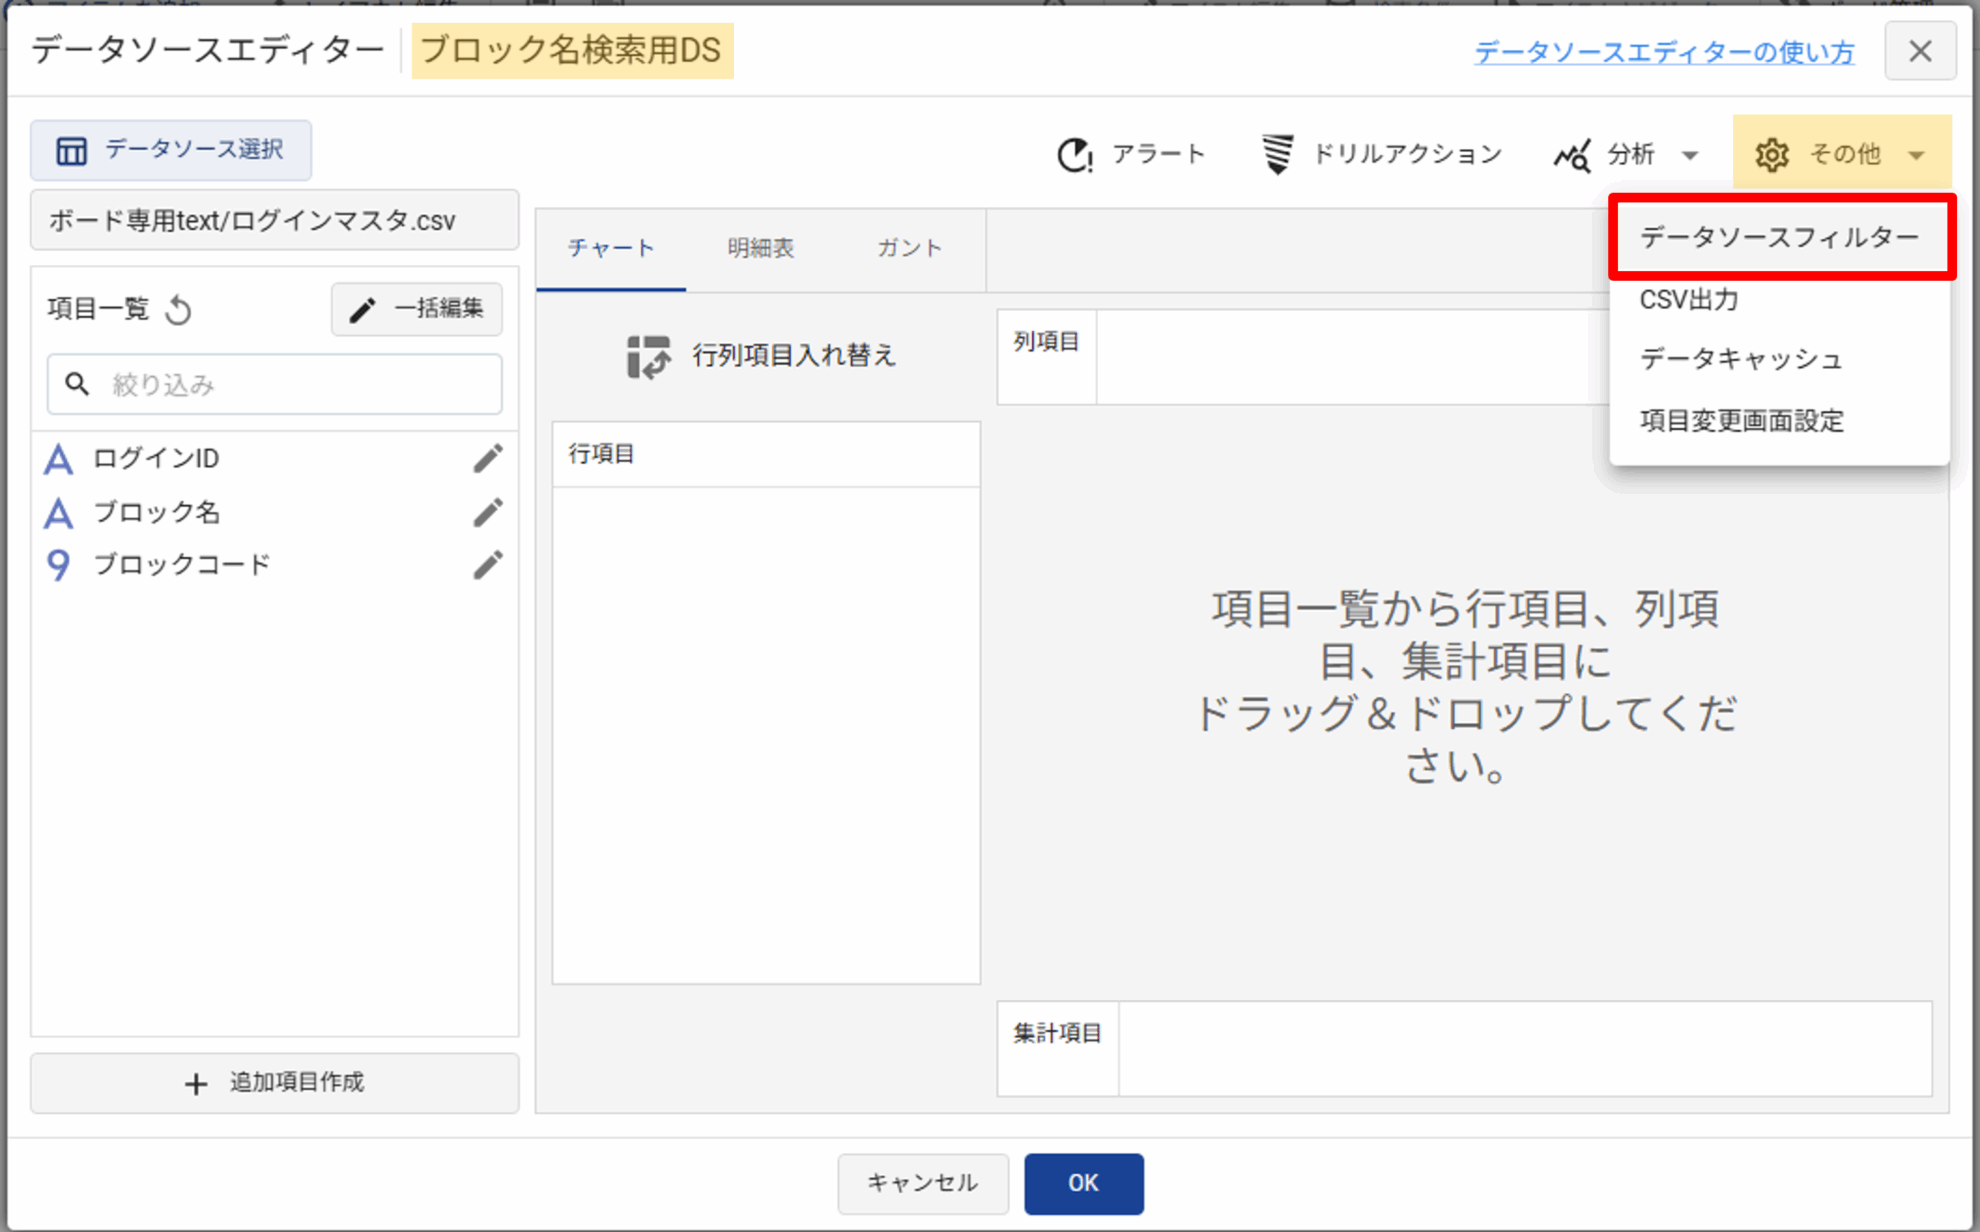Click the 行列項目入れ替え swap icon
The height and width of the screenshot is (1232, 1980).
pyautogui.click(x=648, y=356)
